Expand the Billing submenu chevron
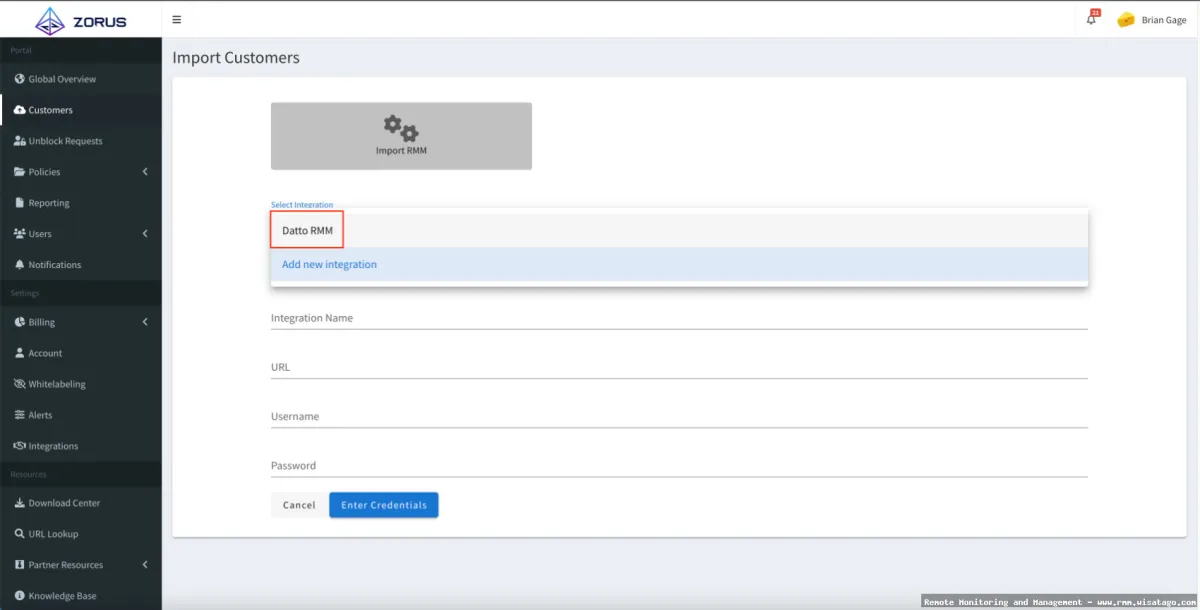The width and height of the screenshot is (1200, 610). 145,322
